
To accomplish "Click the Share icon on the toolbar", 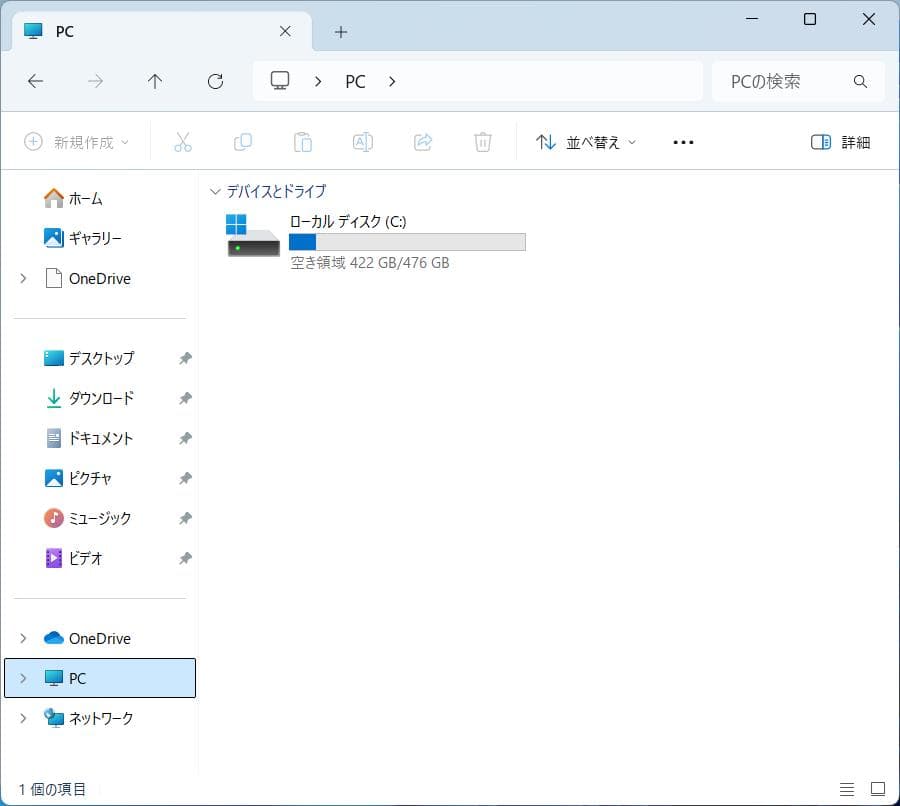I will [x=422, y=141].
